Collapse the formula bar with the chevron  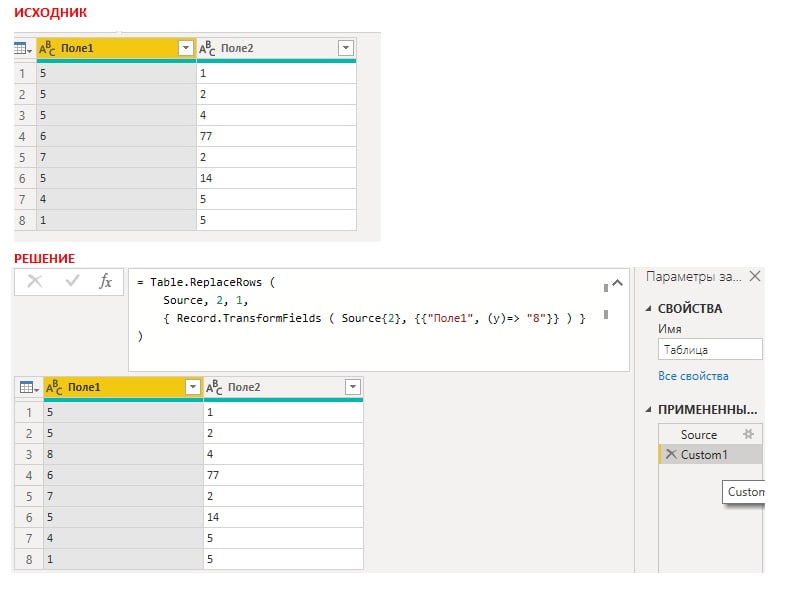coord(618,283)
